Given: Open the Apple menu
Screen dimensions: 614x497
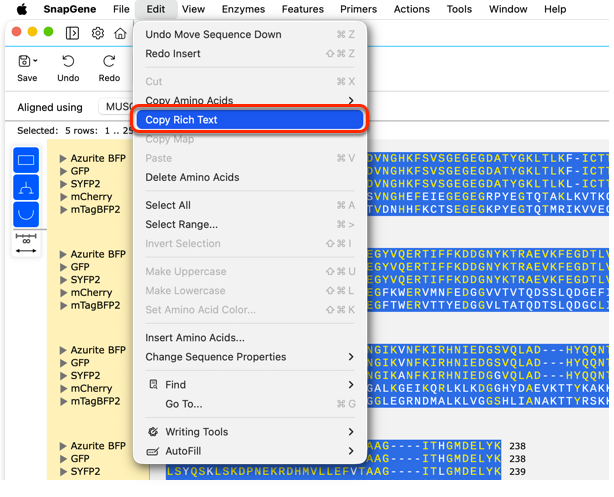Looking at the screenshot, I should pyautogui.click(x=22, y=9).
